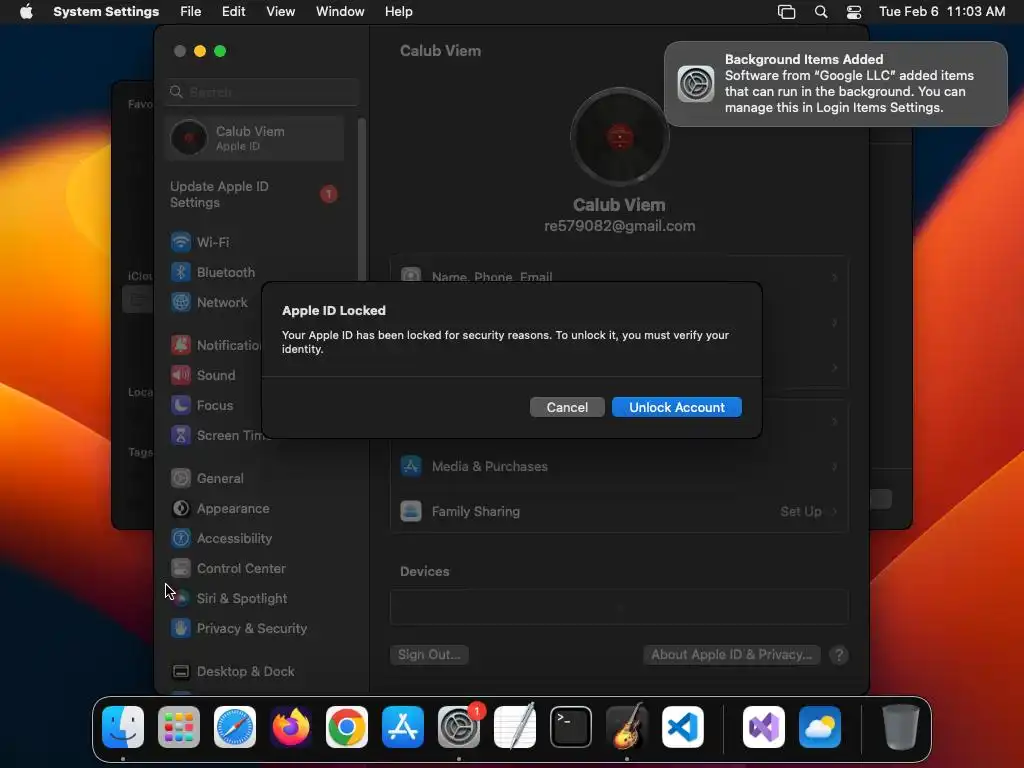Open Update Apple ID Settings item
This screenshot has width=1024, height=768.
pos(255,195)
